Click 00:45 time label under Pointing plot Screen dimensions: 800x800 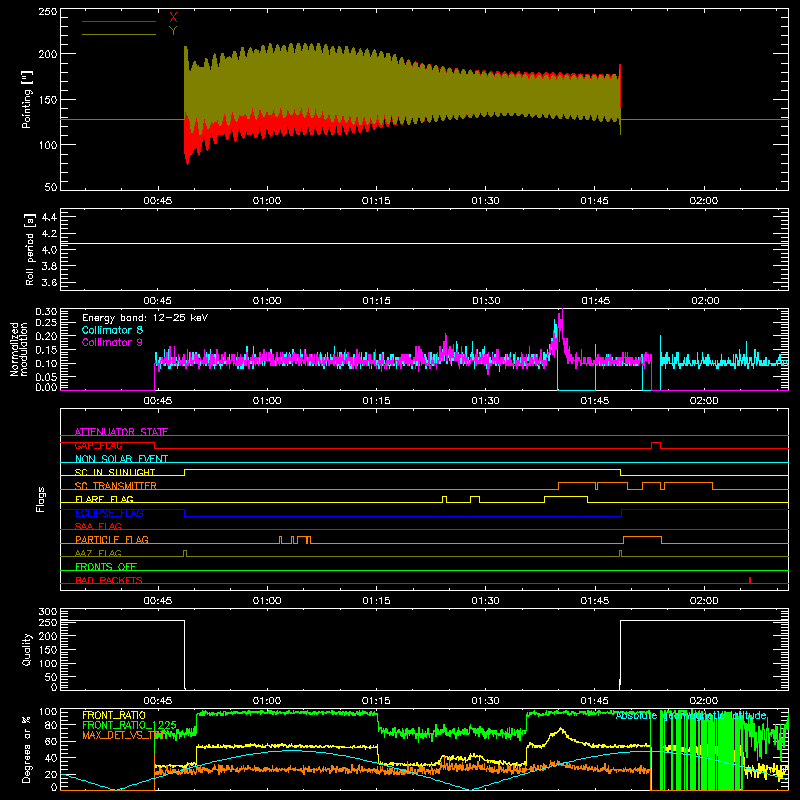click(x=158, y=201)
